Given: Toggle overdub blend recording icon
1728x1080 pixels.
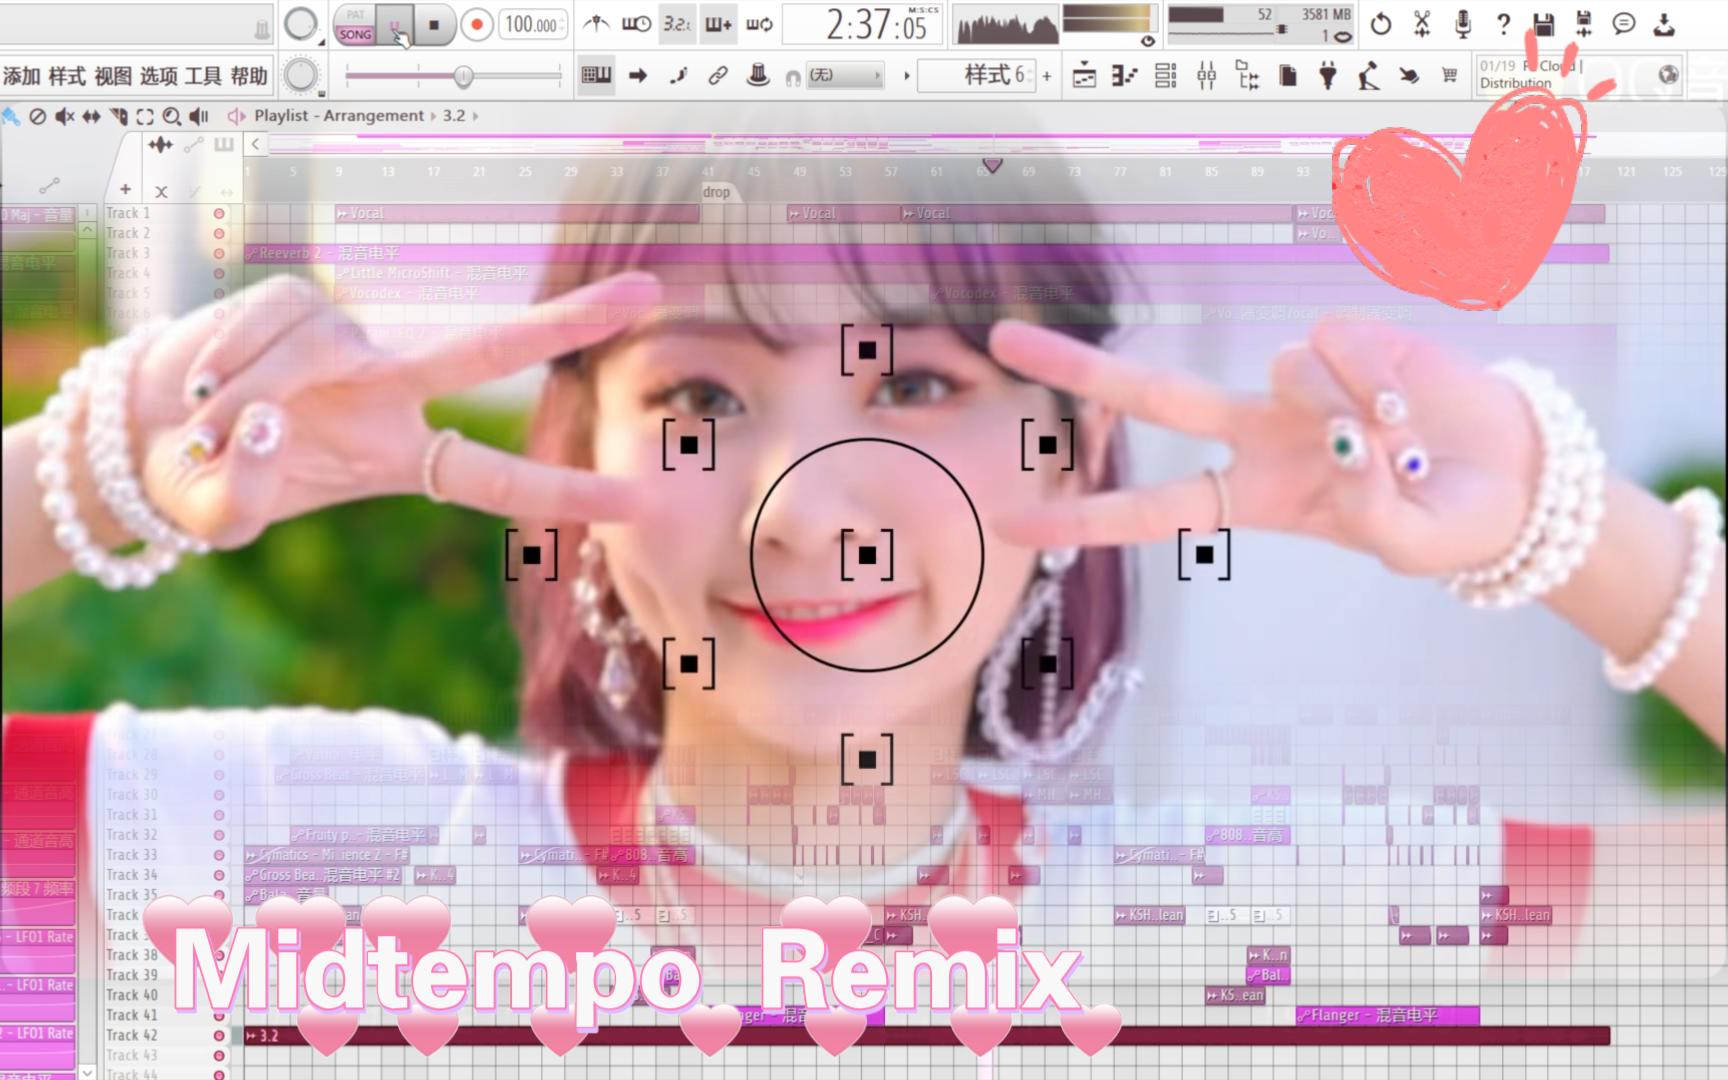Looking at the screenshot, I should pos(718,24).
